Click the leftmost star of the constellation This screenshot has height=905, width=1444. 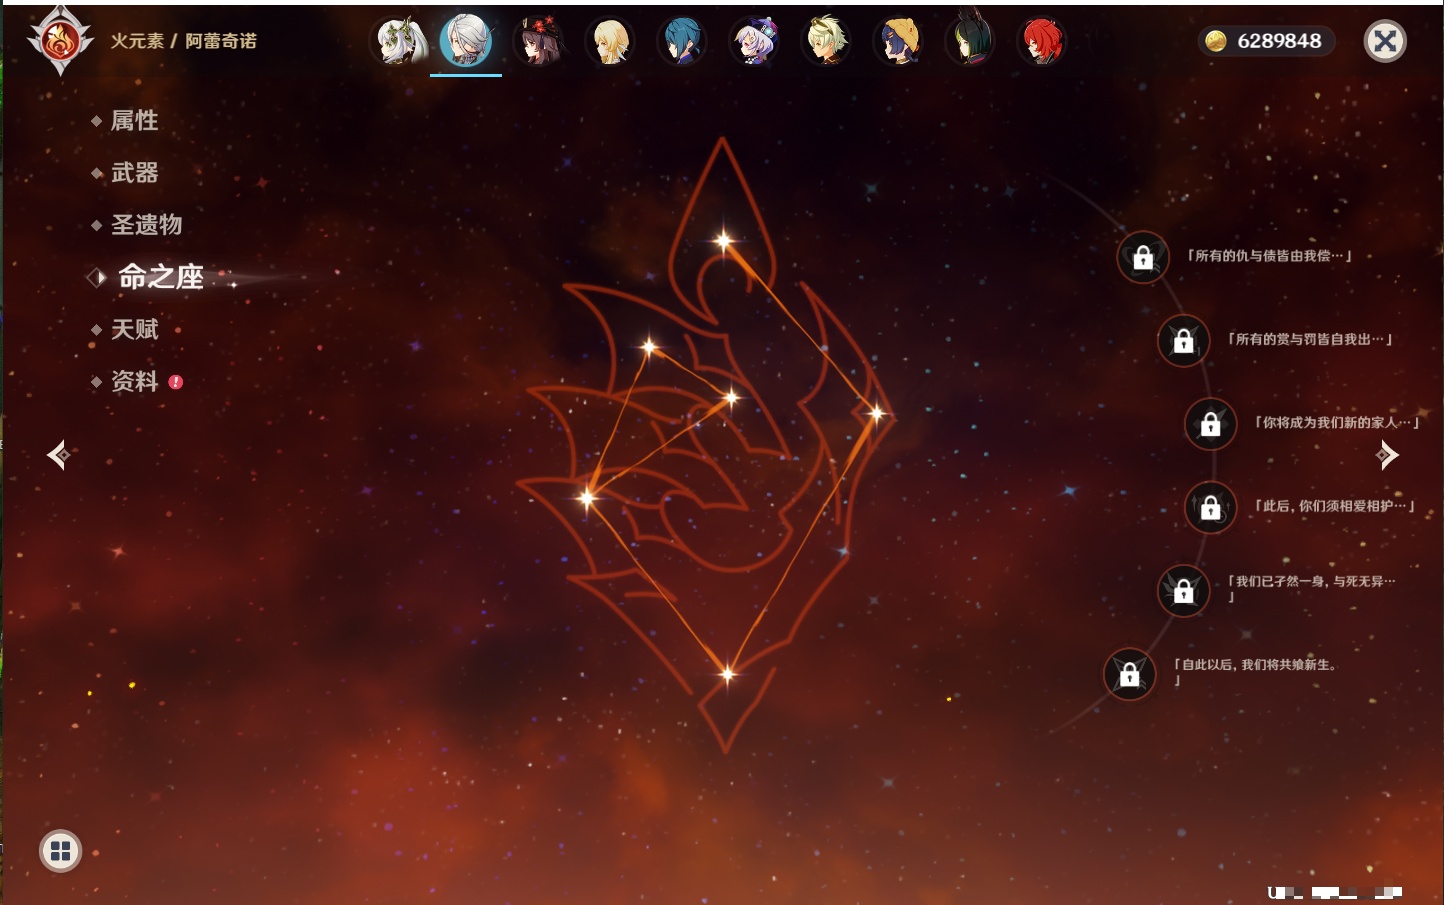click(x=587, y=497)
